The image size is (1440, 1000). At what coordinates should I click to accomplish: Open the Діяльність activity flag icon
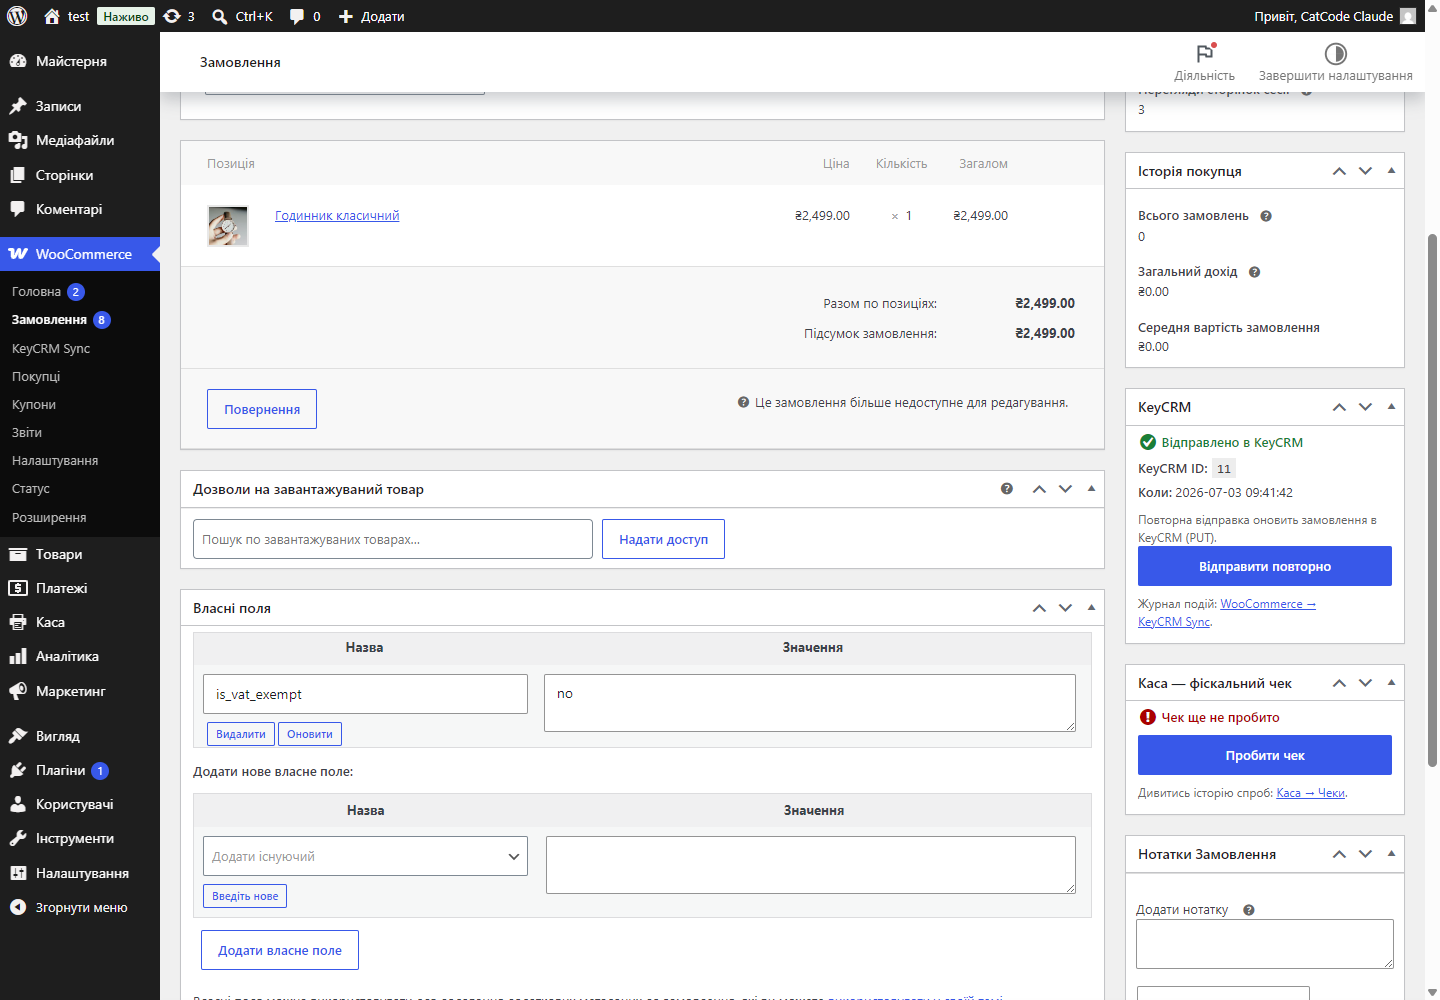coord(1205,53)
